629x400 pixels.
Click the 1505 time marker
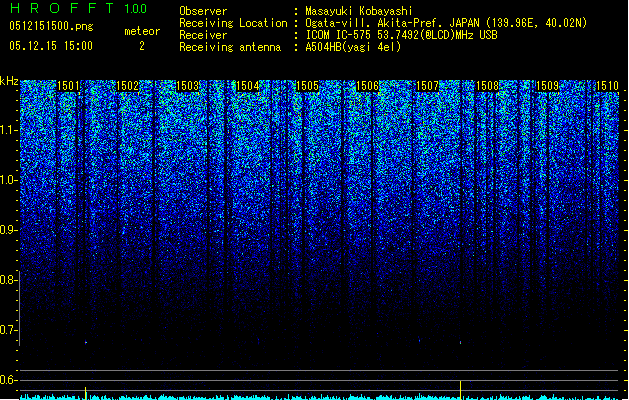[x=307, y=86]
